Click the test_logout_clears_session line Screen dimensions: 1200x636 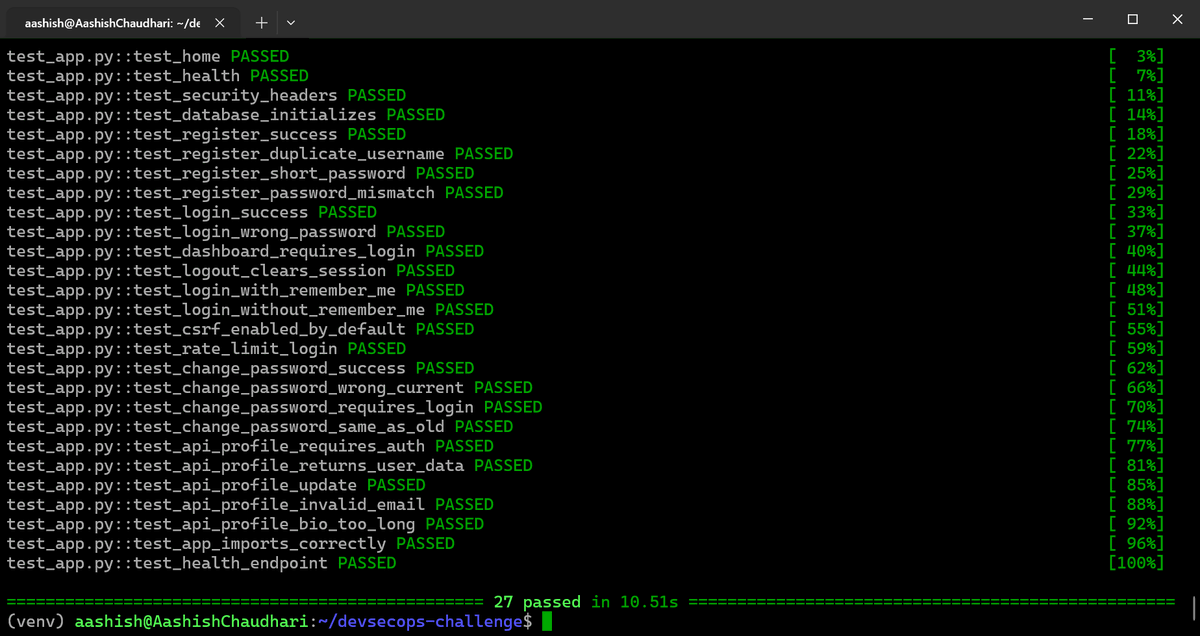[231, 271]
